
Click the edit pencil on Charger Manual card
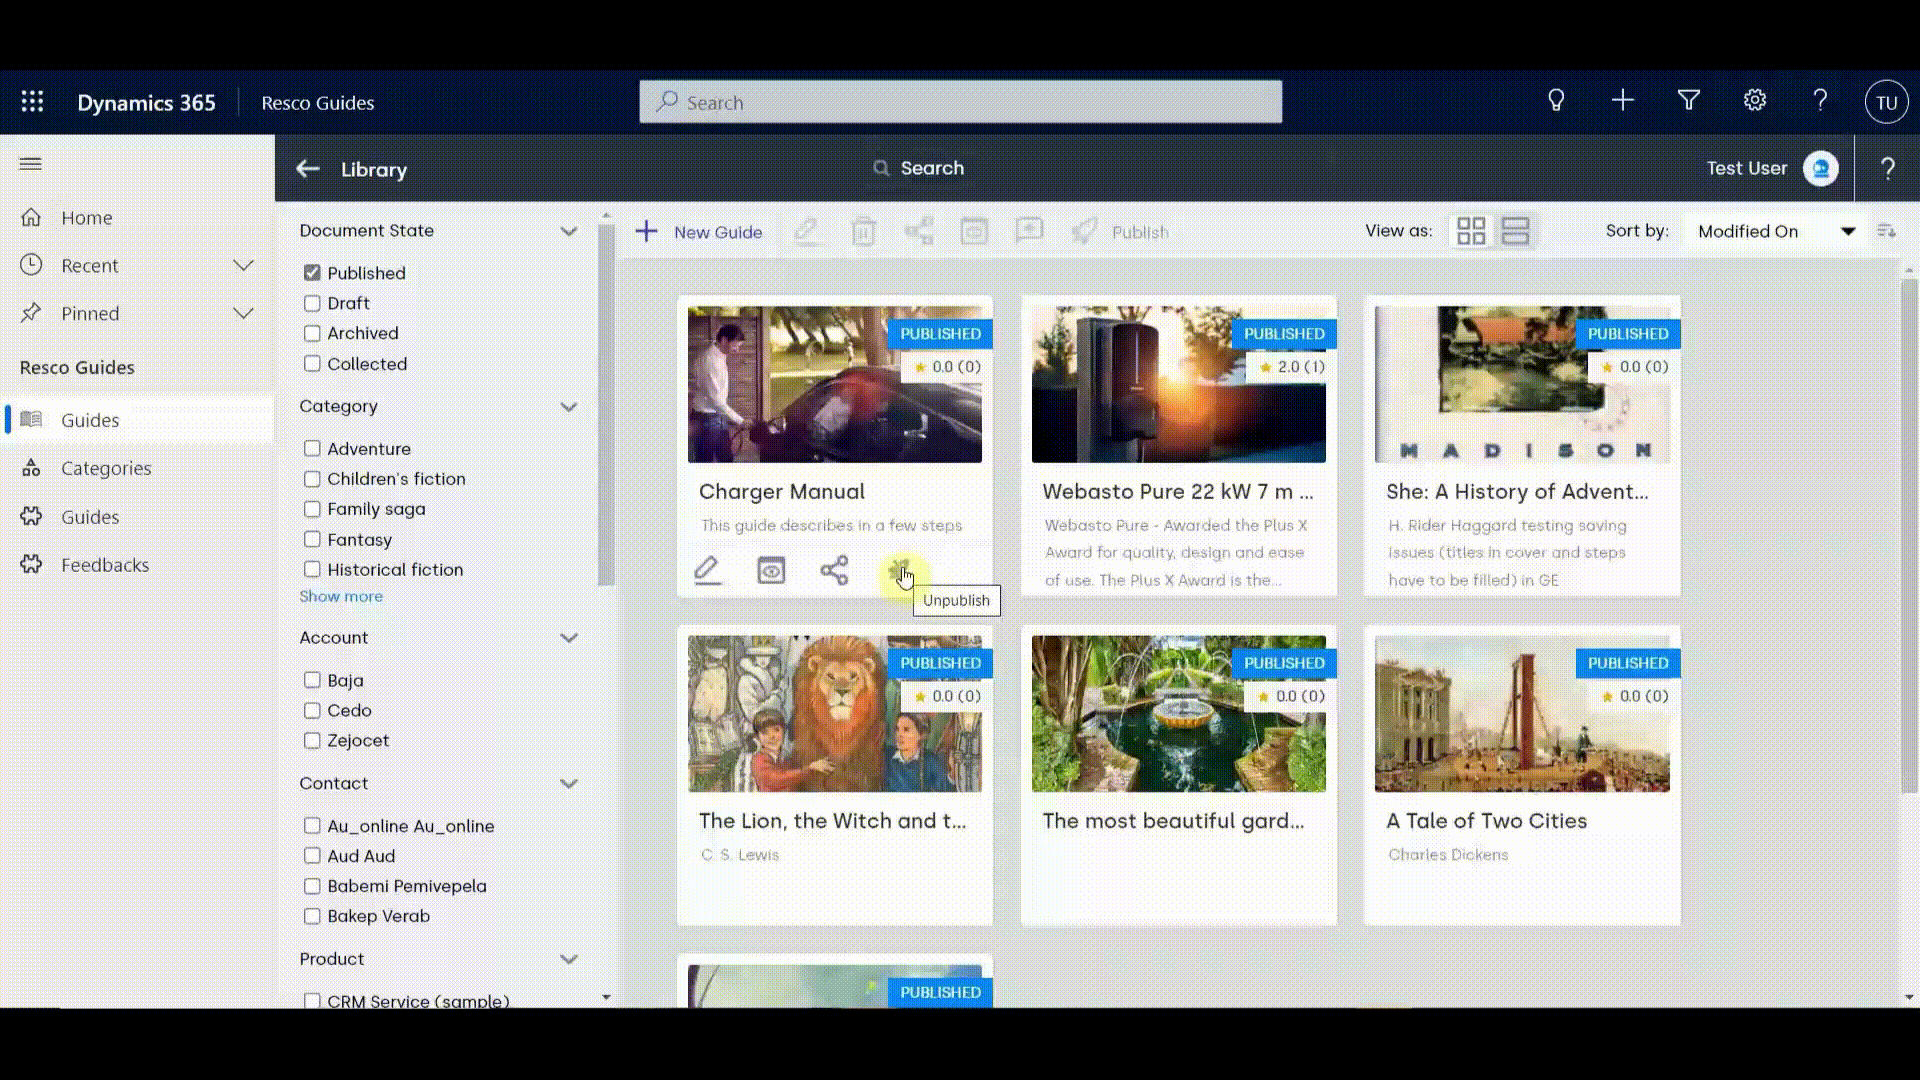[707, 570]
